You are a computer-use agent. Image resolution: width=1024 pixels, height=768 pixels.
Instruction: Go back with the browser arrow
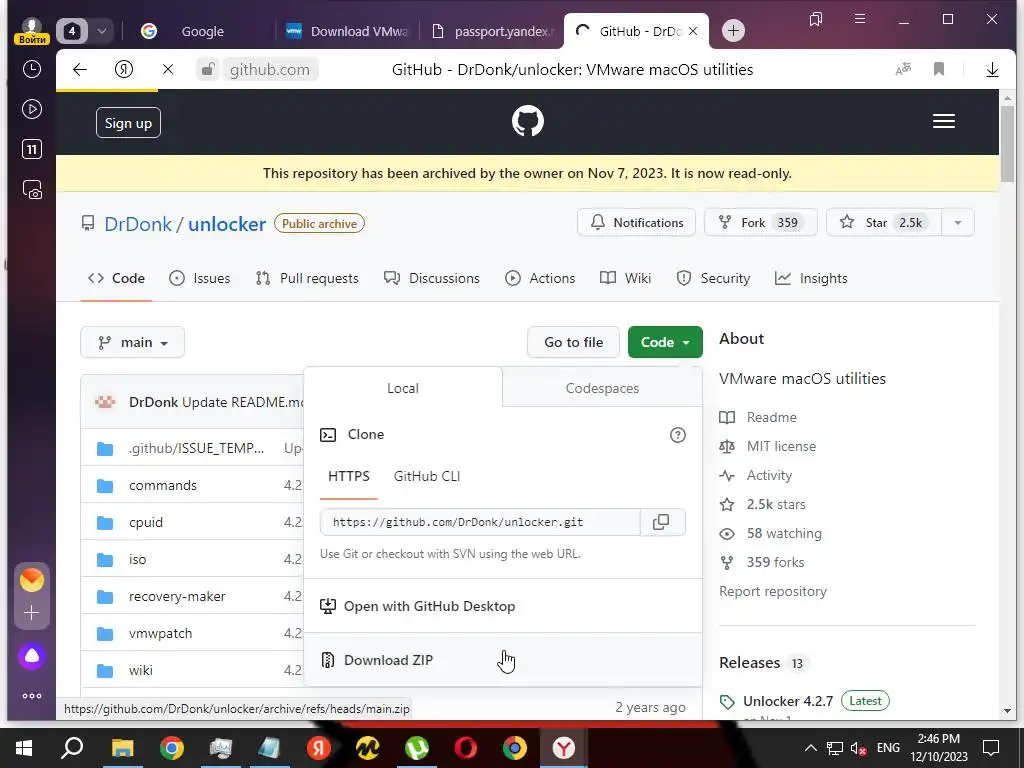pyautogui.click(x=80, y=69)
